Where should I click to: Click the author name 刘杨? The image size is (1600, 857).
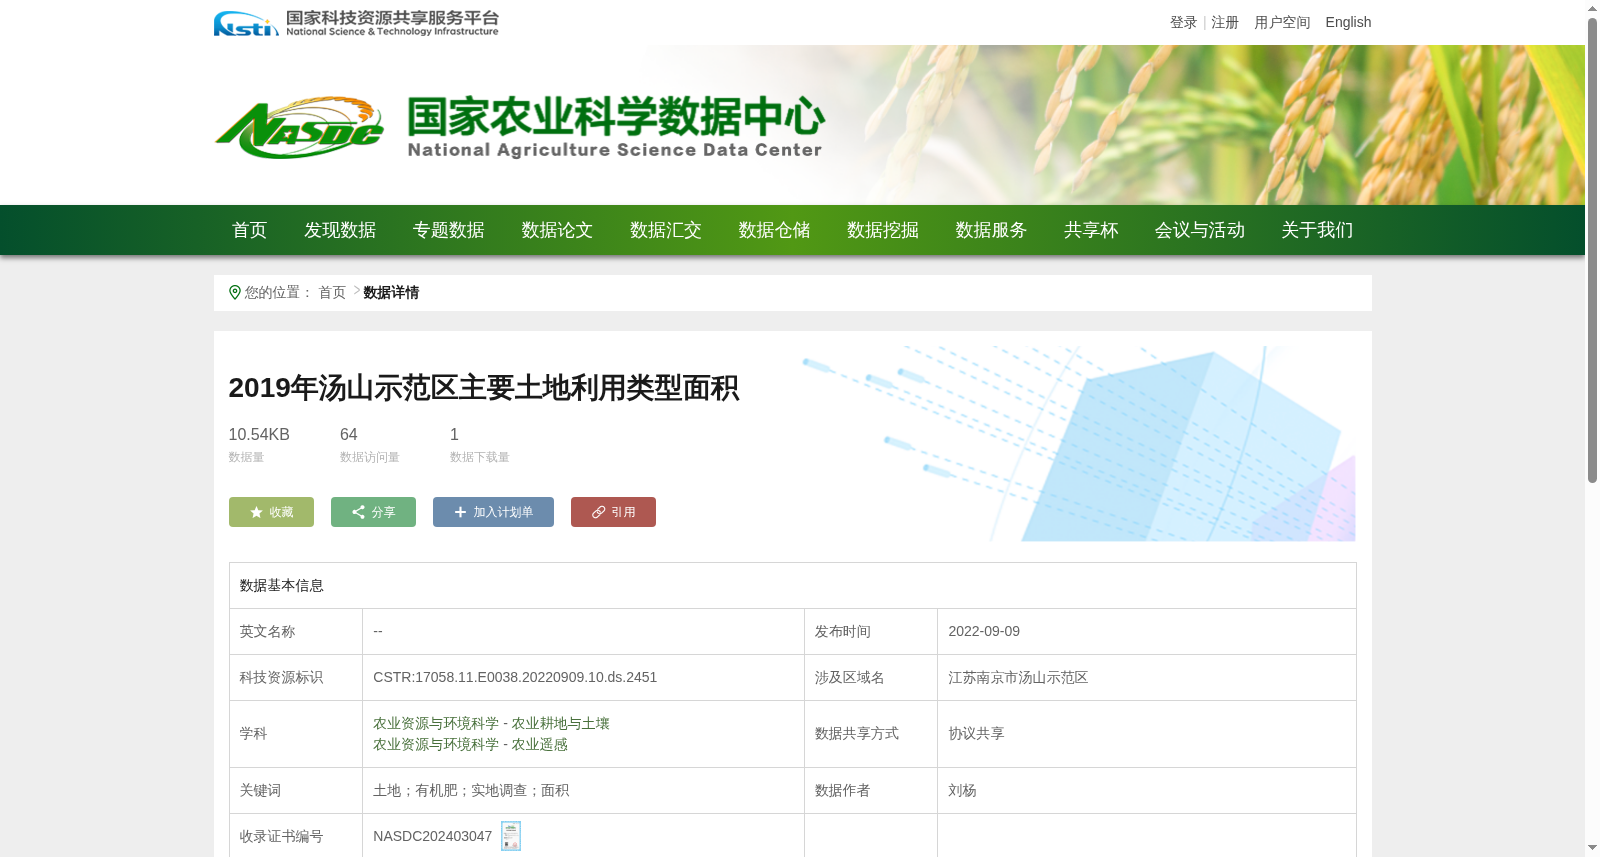[x=962, y=790]
